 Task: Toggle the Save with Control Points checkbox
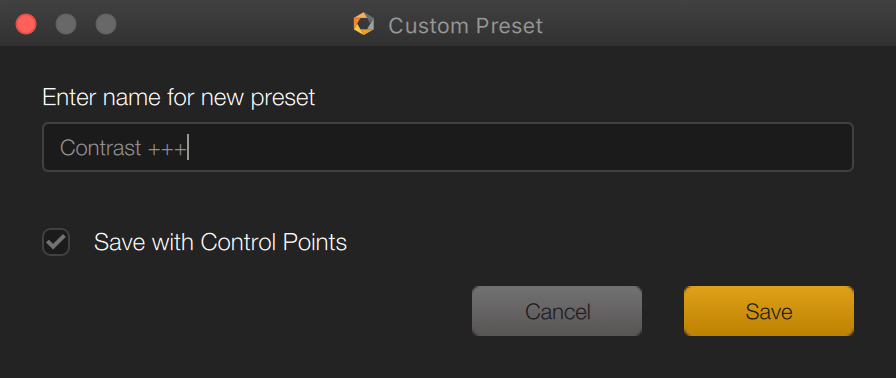point(56,242)
